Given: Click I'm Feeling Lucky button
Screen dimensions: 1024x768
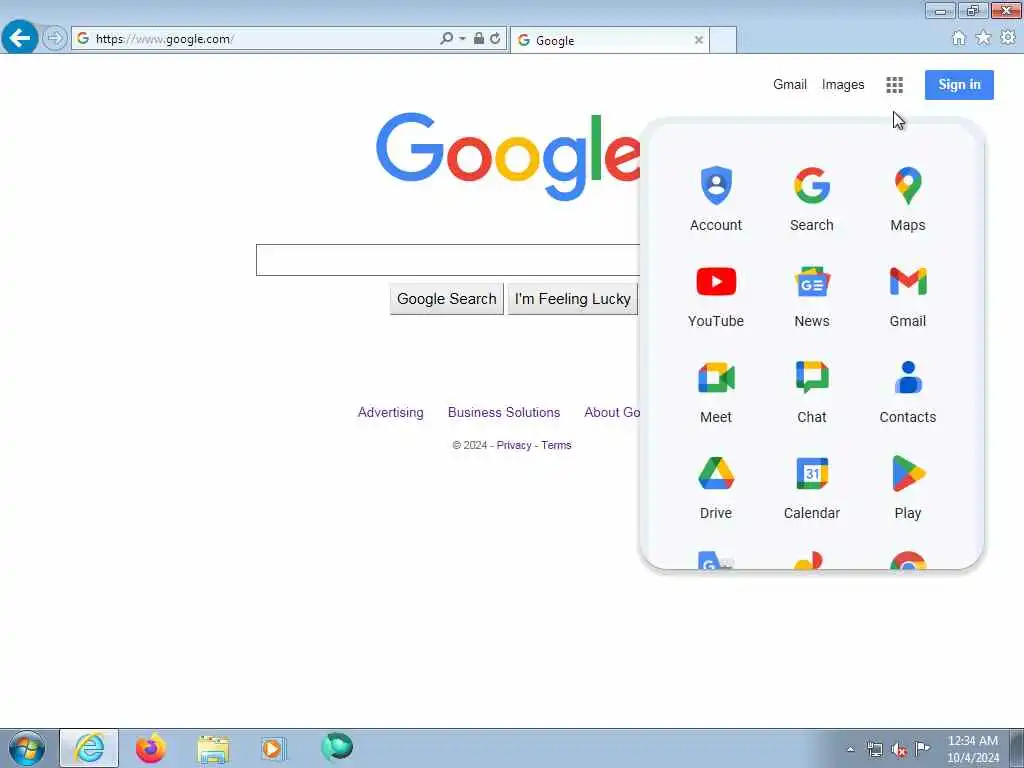Looking at the screenshot, I should (573, 299).
